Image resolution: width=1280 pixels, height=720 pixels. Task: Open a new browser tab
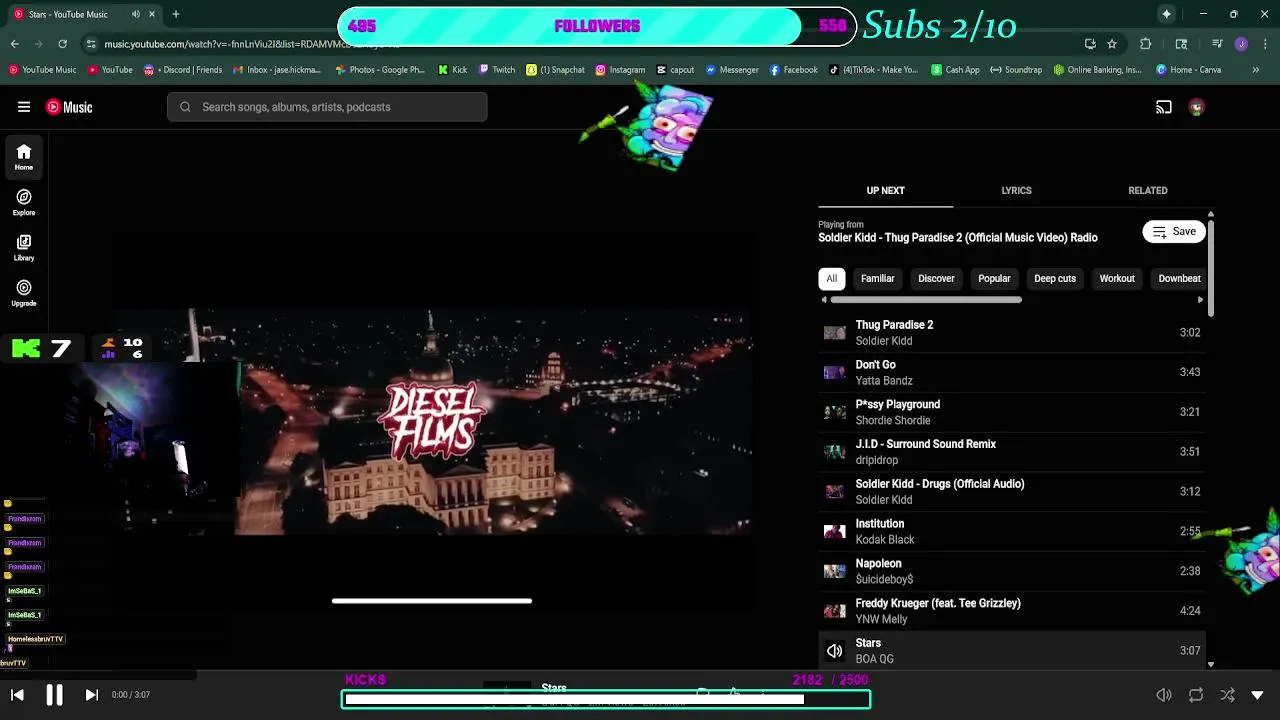coord(176,14)
